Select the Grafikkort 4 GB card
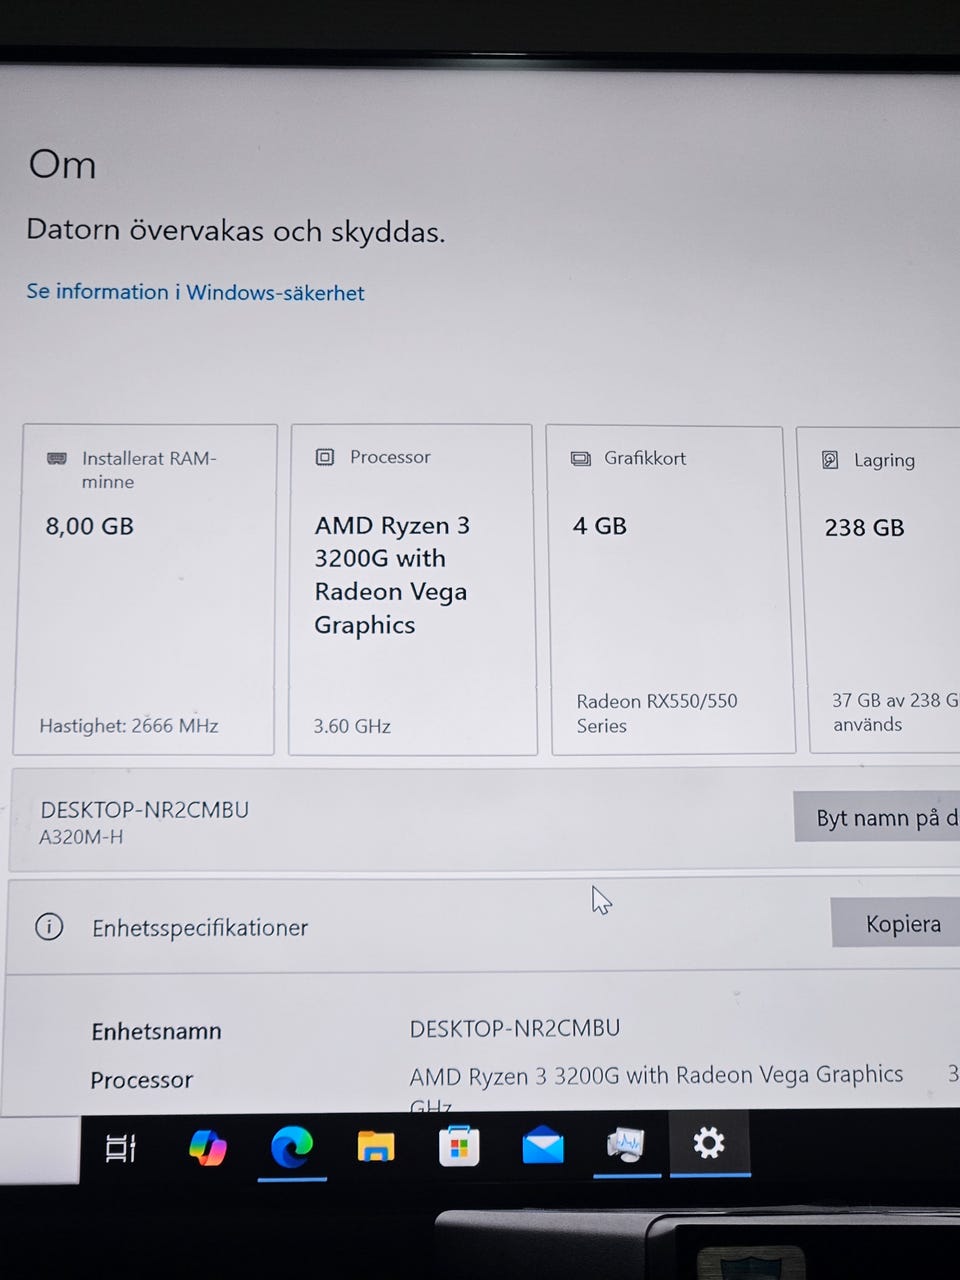The image size is (960, 1280). coord(670,589)
